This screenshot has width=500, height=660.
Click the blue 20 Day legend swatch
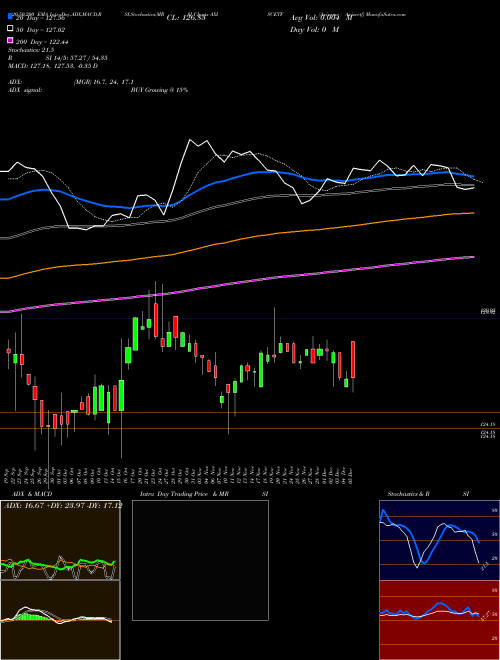pos(10,17)
